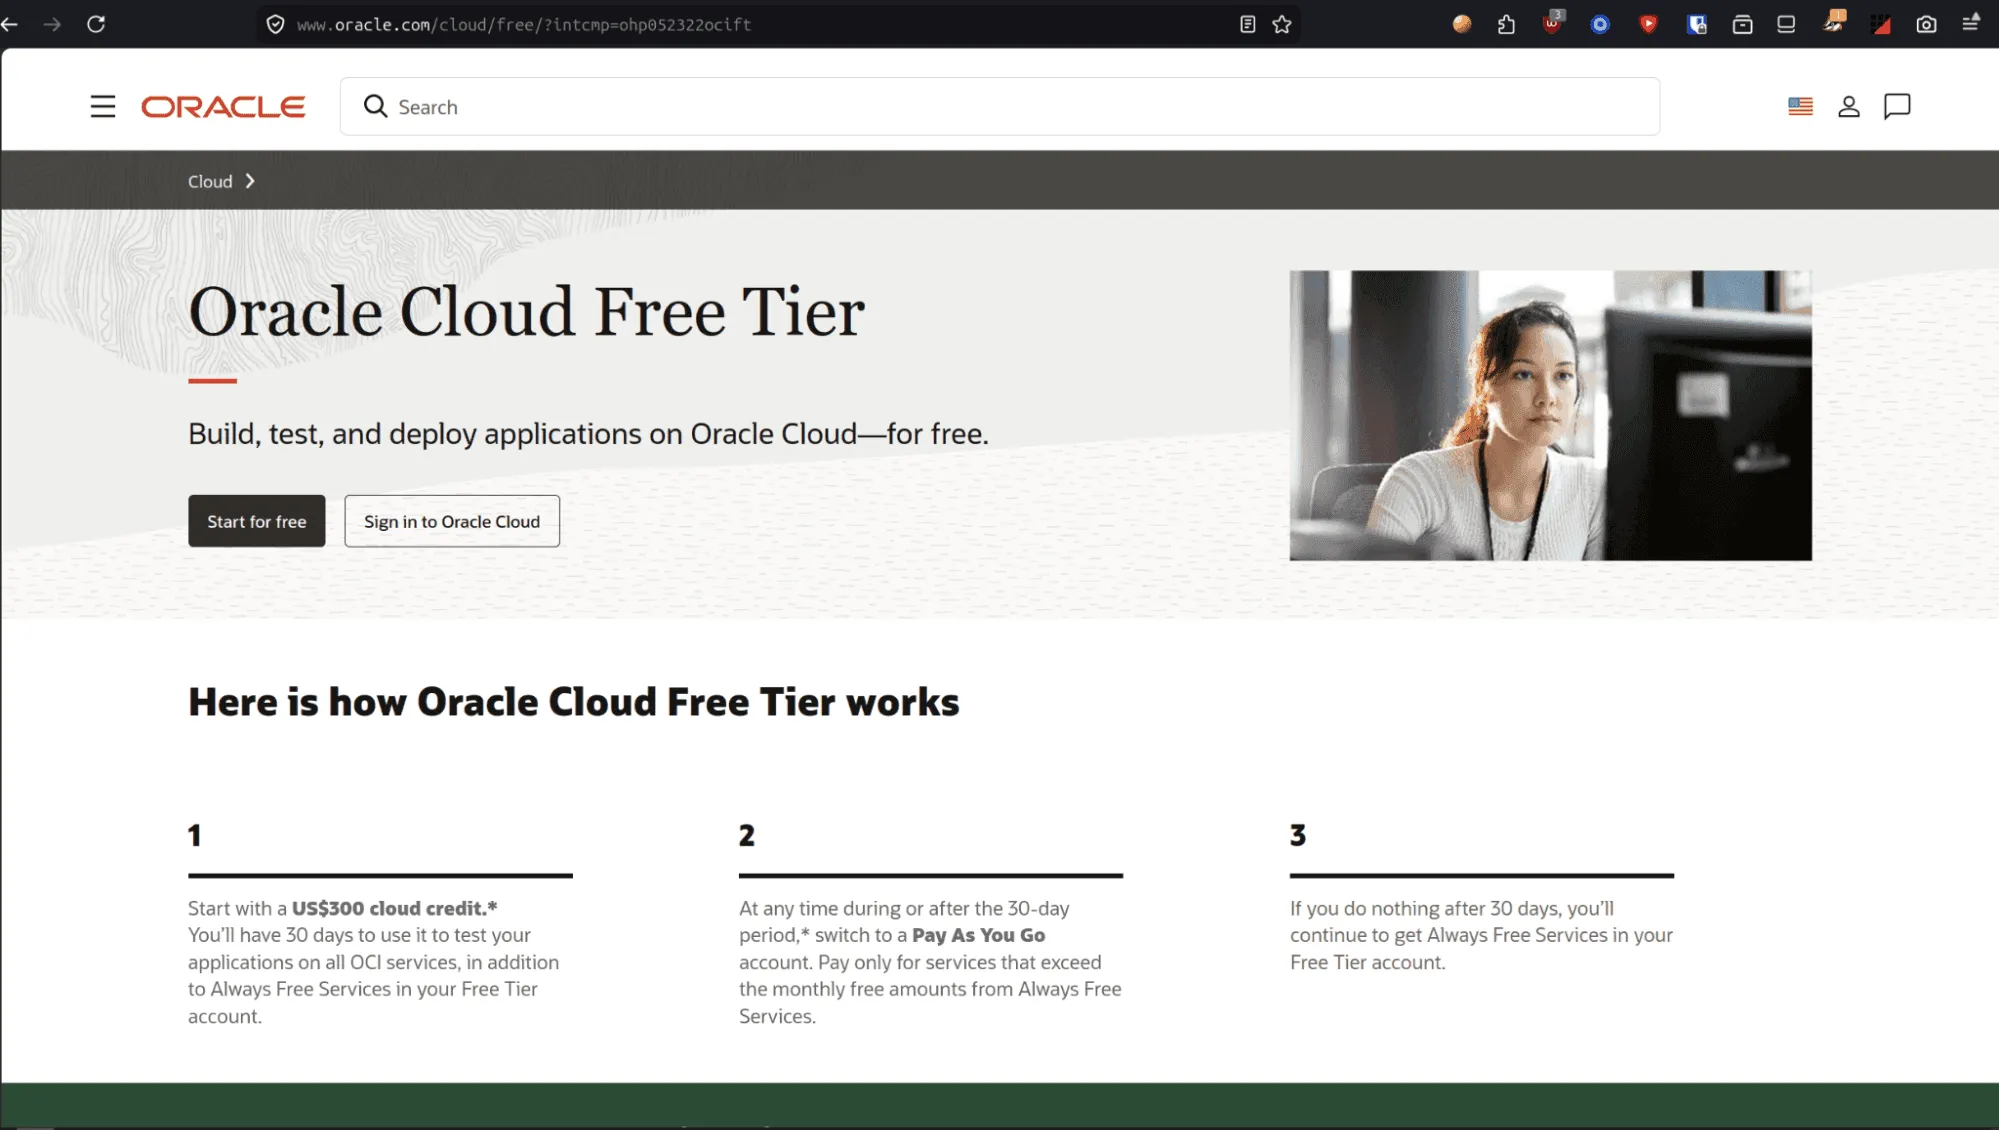
Task: Open the chat speech bubble icon
Action: tap(1897, 106)
